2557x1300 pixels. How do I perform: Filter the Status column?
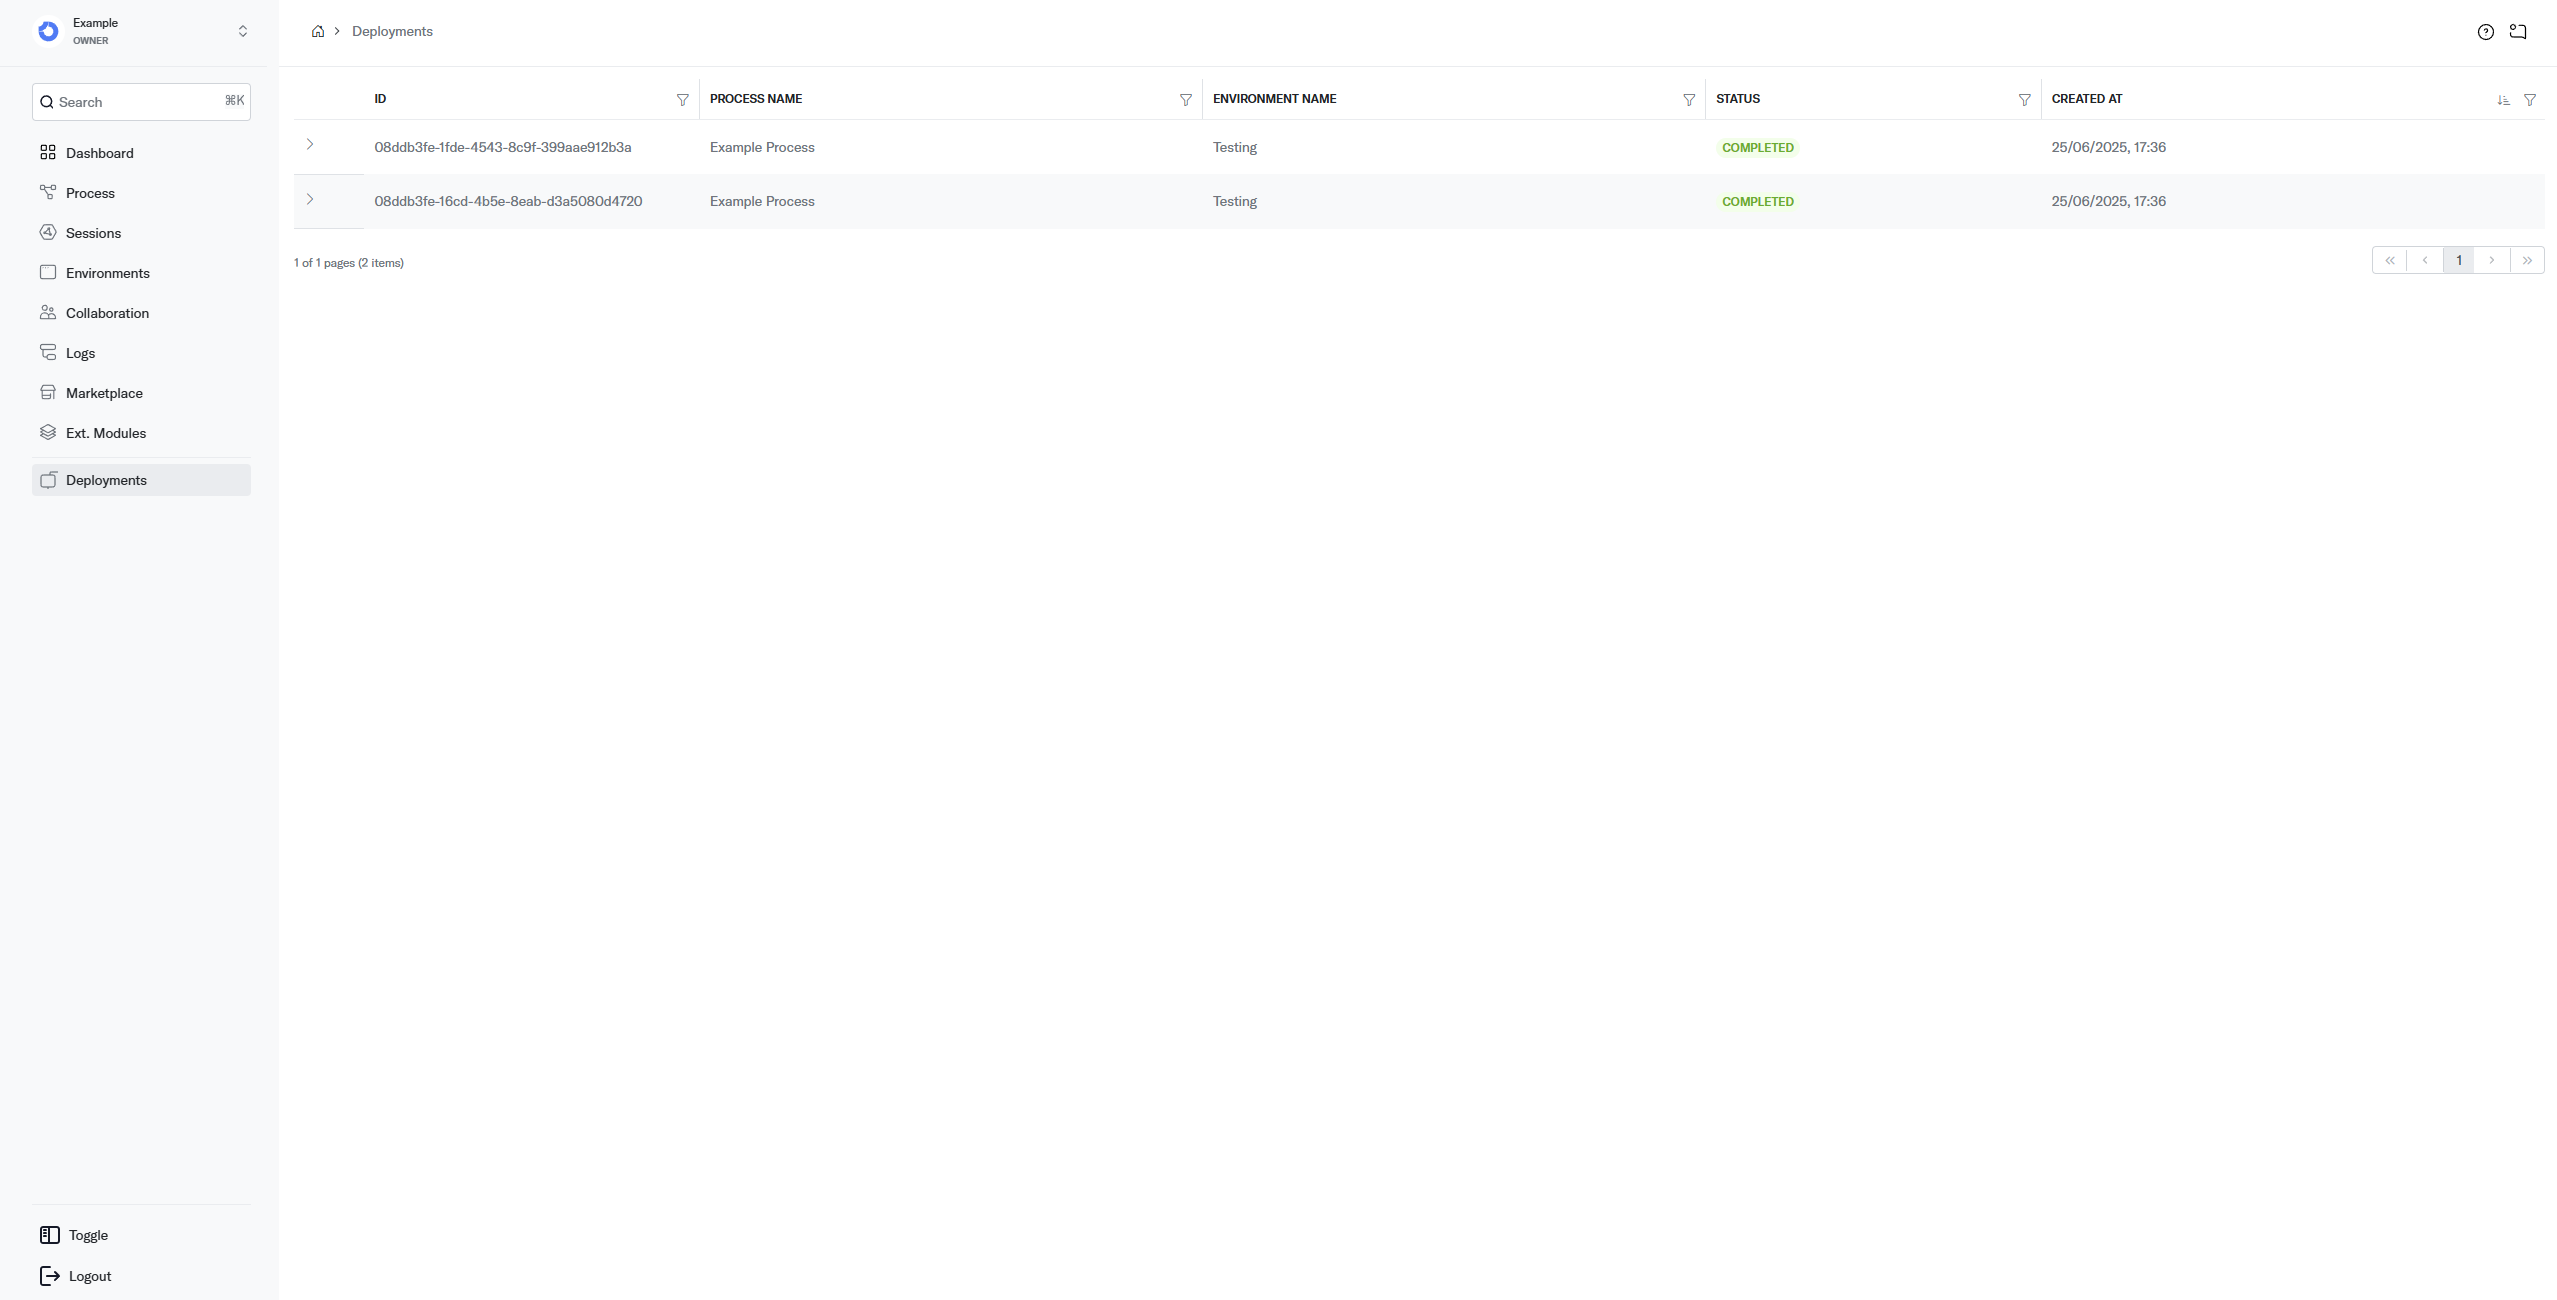click(2025, 100)
